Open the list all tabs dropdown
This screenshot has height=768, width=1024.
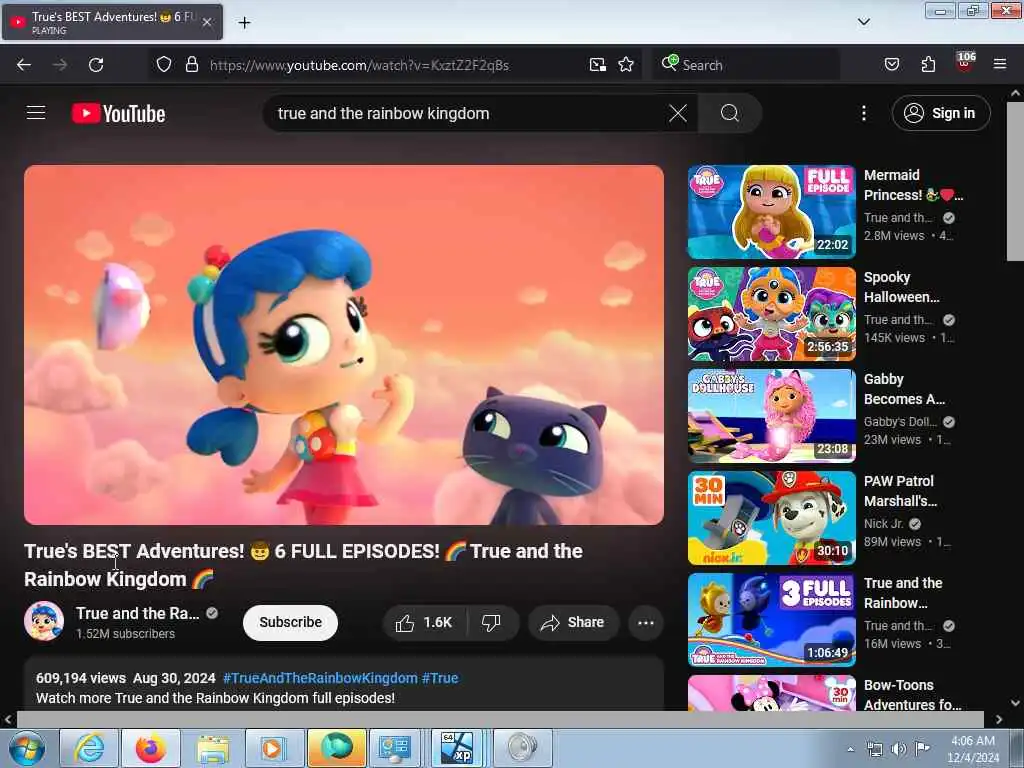(x=863, y=22)
